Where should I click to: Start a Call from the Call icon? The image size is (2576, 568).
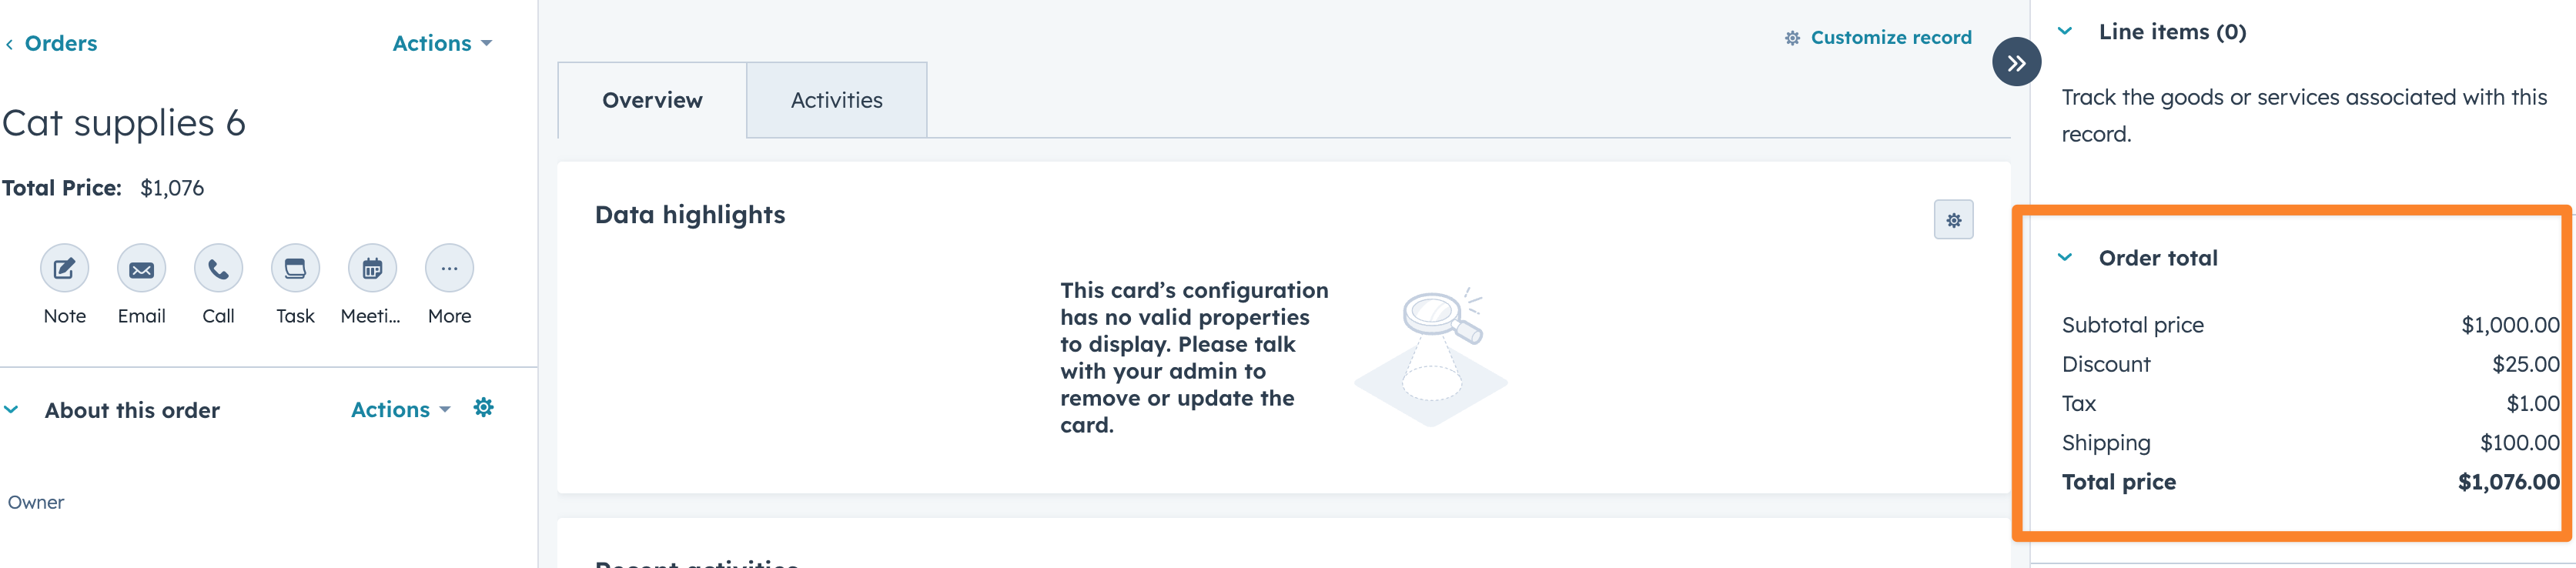[x=218, y=268]
